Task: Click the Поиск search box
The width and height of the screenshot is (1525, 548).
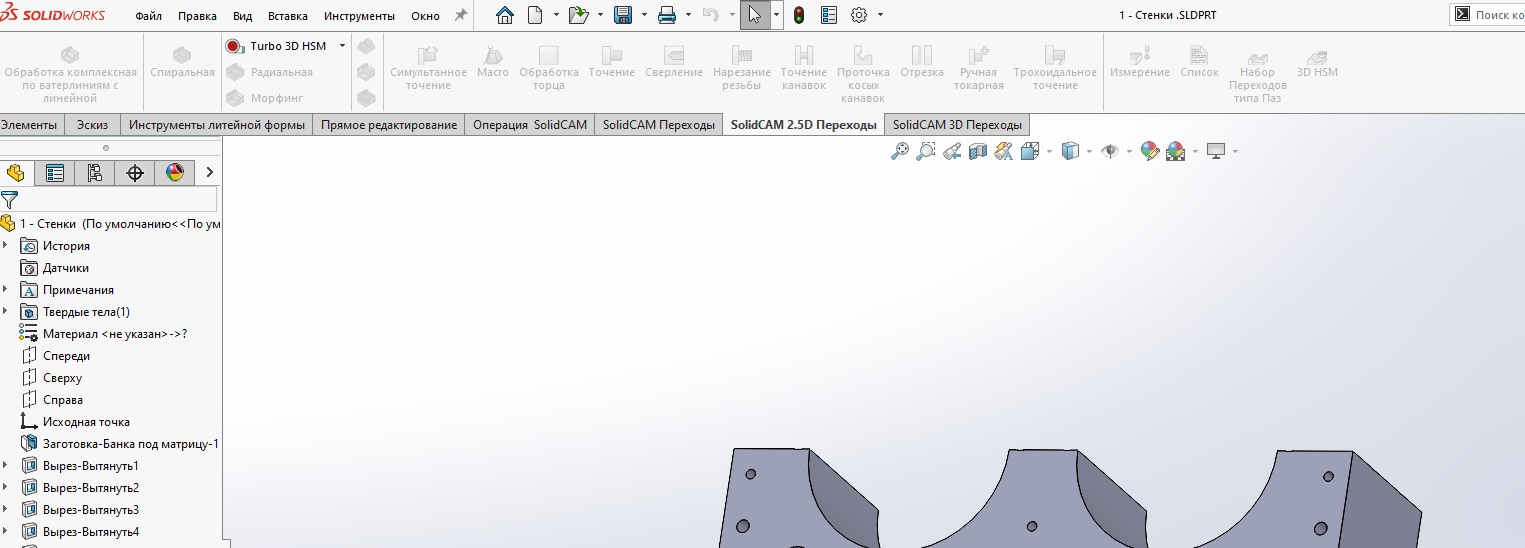Action: coord(1488,15)
